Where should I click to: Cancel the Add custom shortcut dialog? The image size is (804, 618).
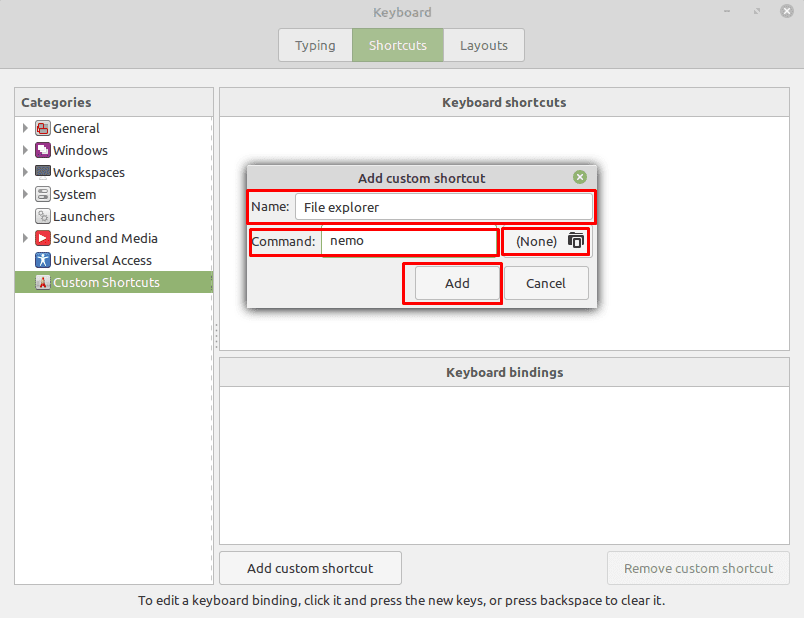(546, 283)
